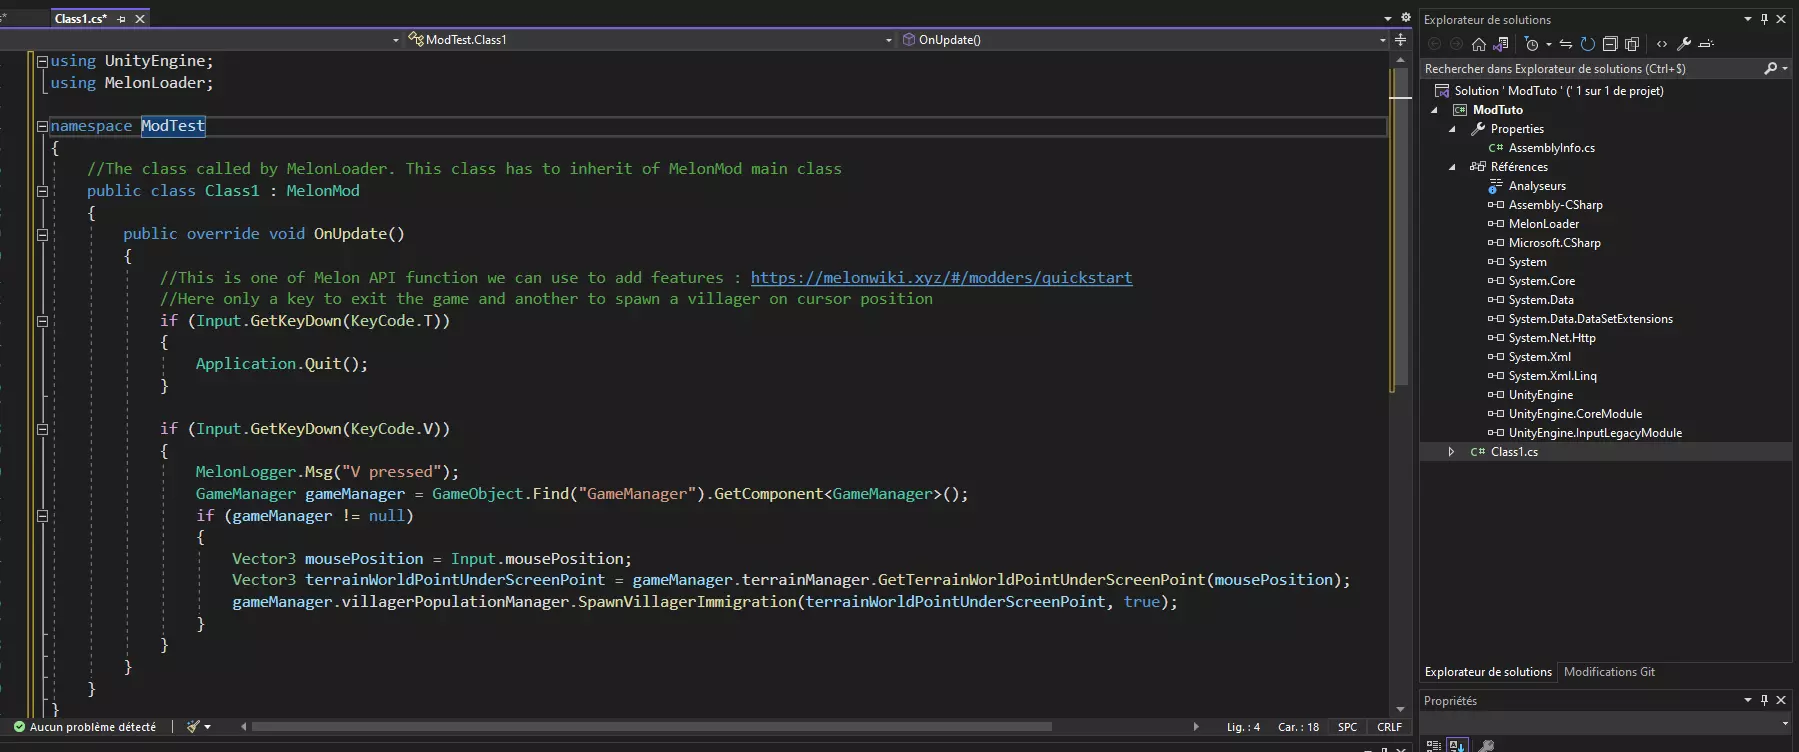Click Sync with Active Document icon
The image size is (1799, 752).
point(1566,44)
